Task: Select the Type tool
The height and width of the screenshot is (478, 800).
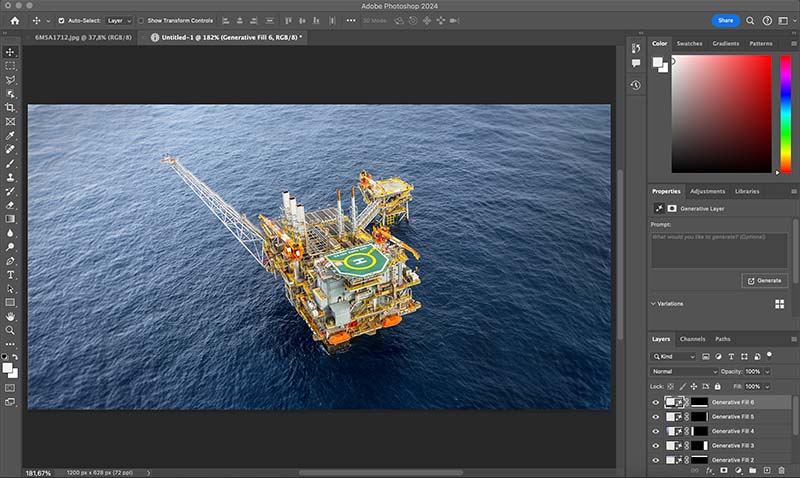Action: click(11, 274)
